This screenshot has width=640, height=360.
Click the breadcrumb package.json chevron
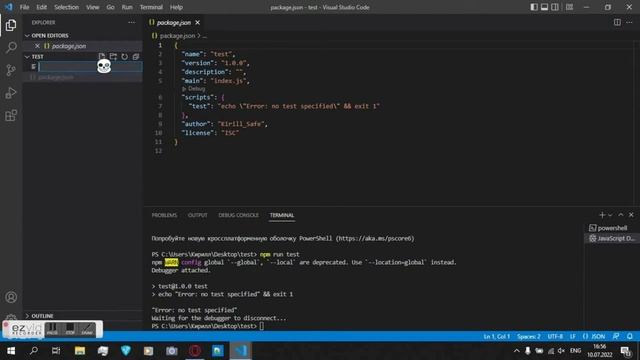click(199, 36)
